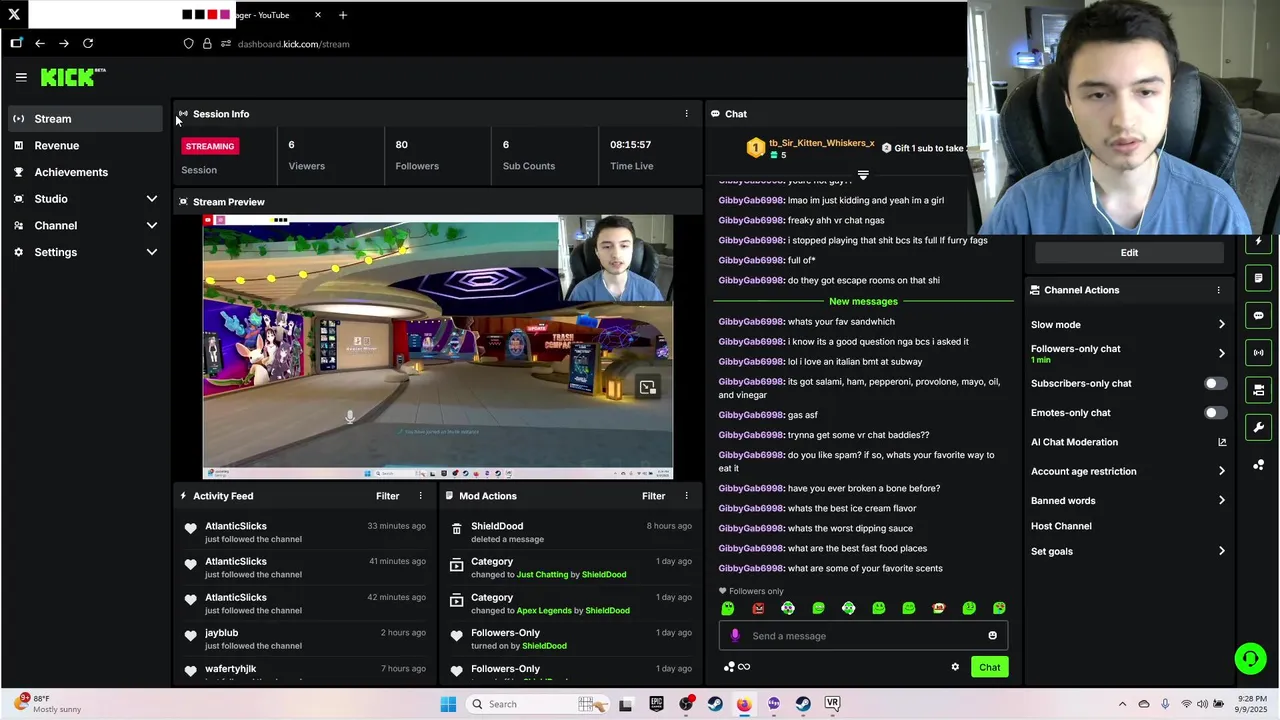Open Slow mode options chevron
This screenshot has height=720, width=1280.
click(1221, 325)
